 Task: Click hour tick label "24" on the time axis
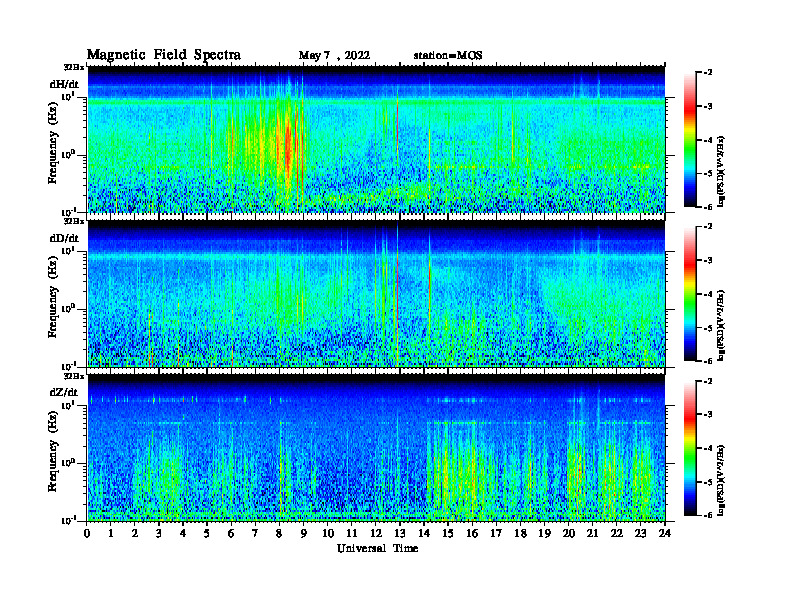click(665, 534)
